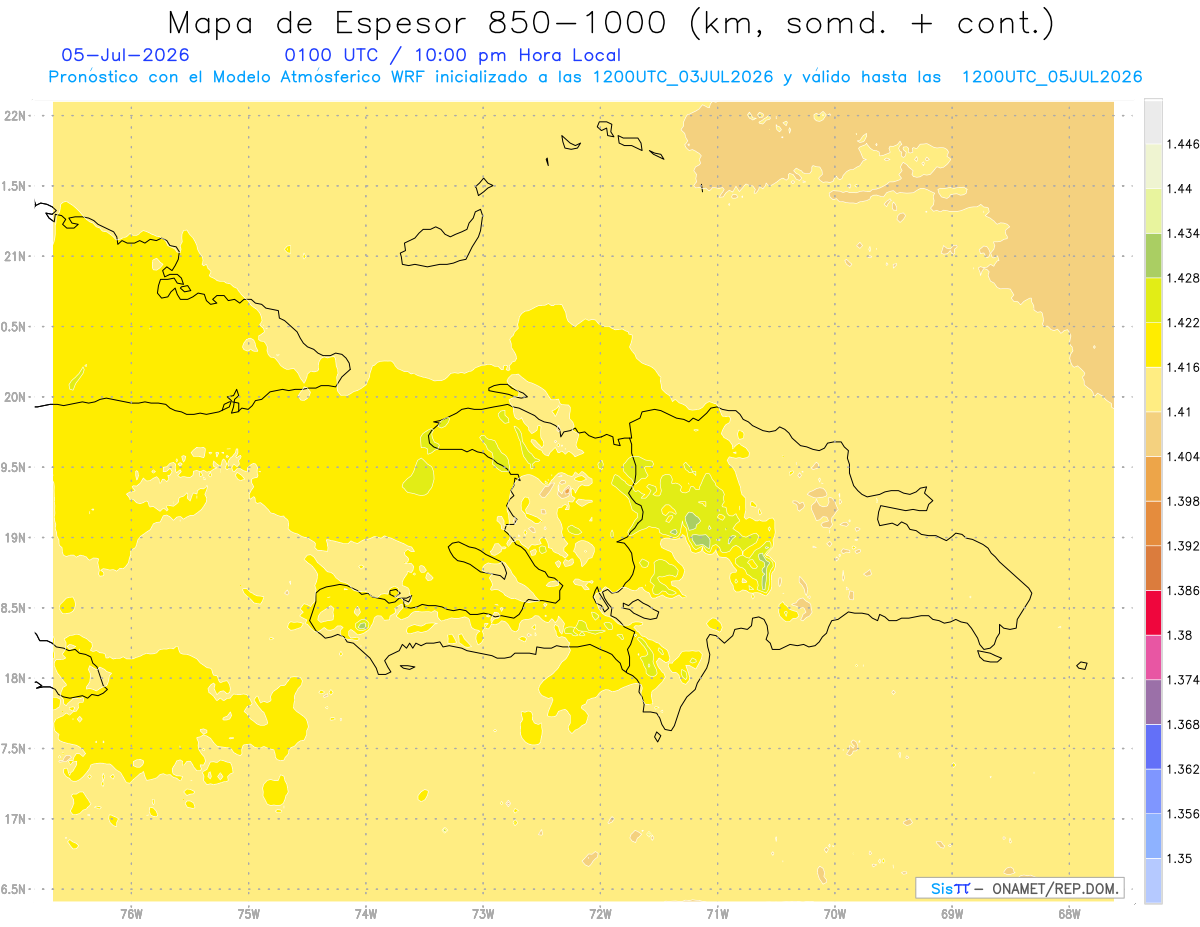This screenshot has height=927, width=1200.
Task: Click the 74W longitude label
Action: (366, 913)
